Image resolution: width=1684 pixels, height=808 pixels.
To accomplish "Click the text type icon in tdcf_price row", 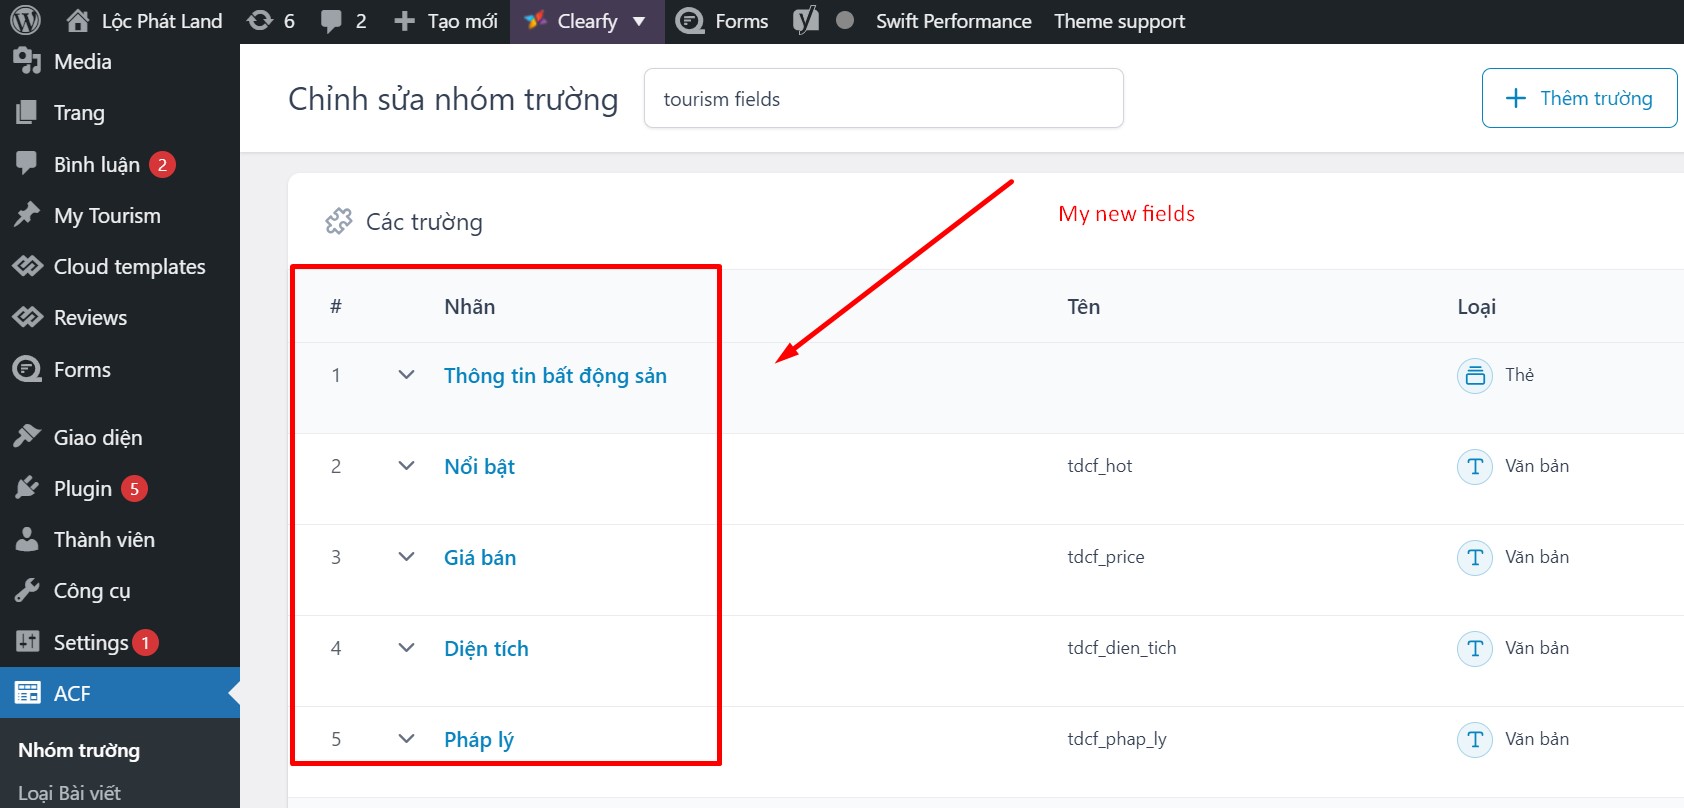I will tap(1475, 558).
